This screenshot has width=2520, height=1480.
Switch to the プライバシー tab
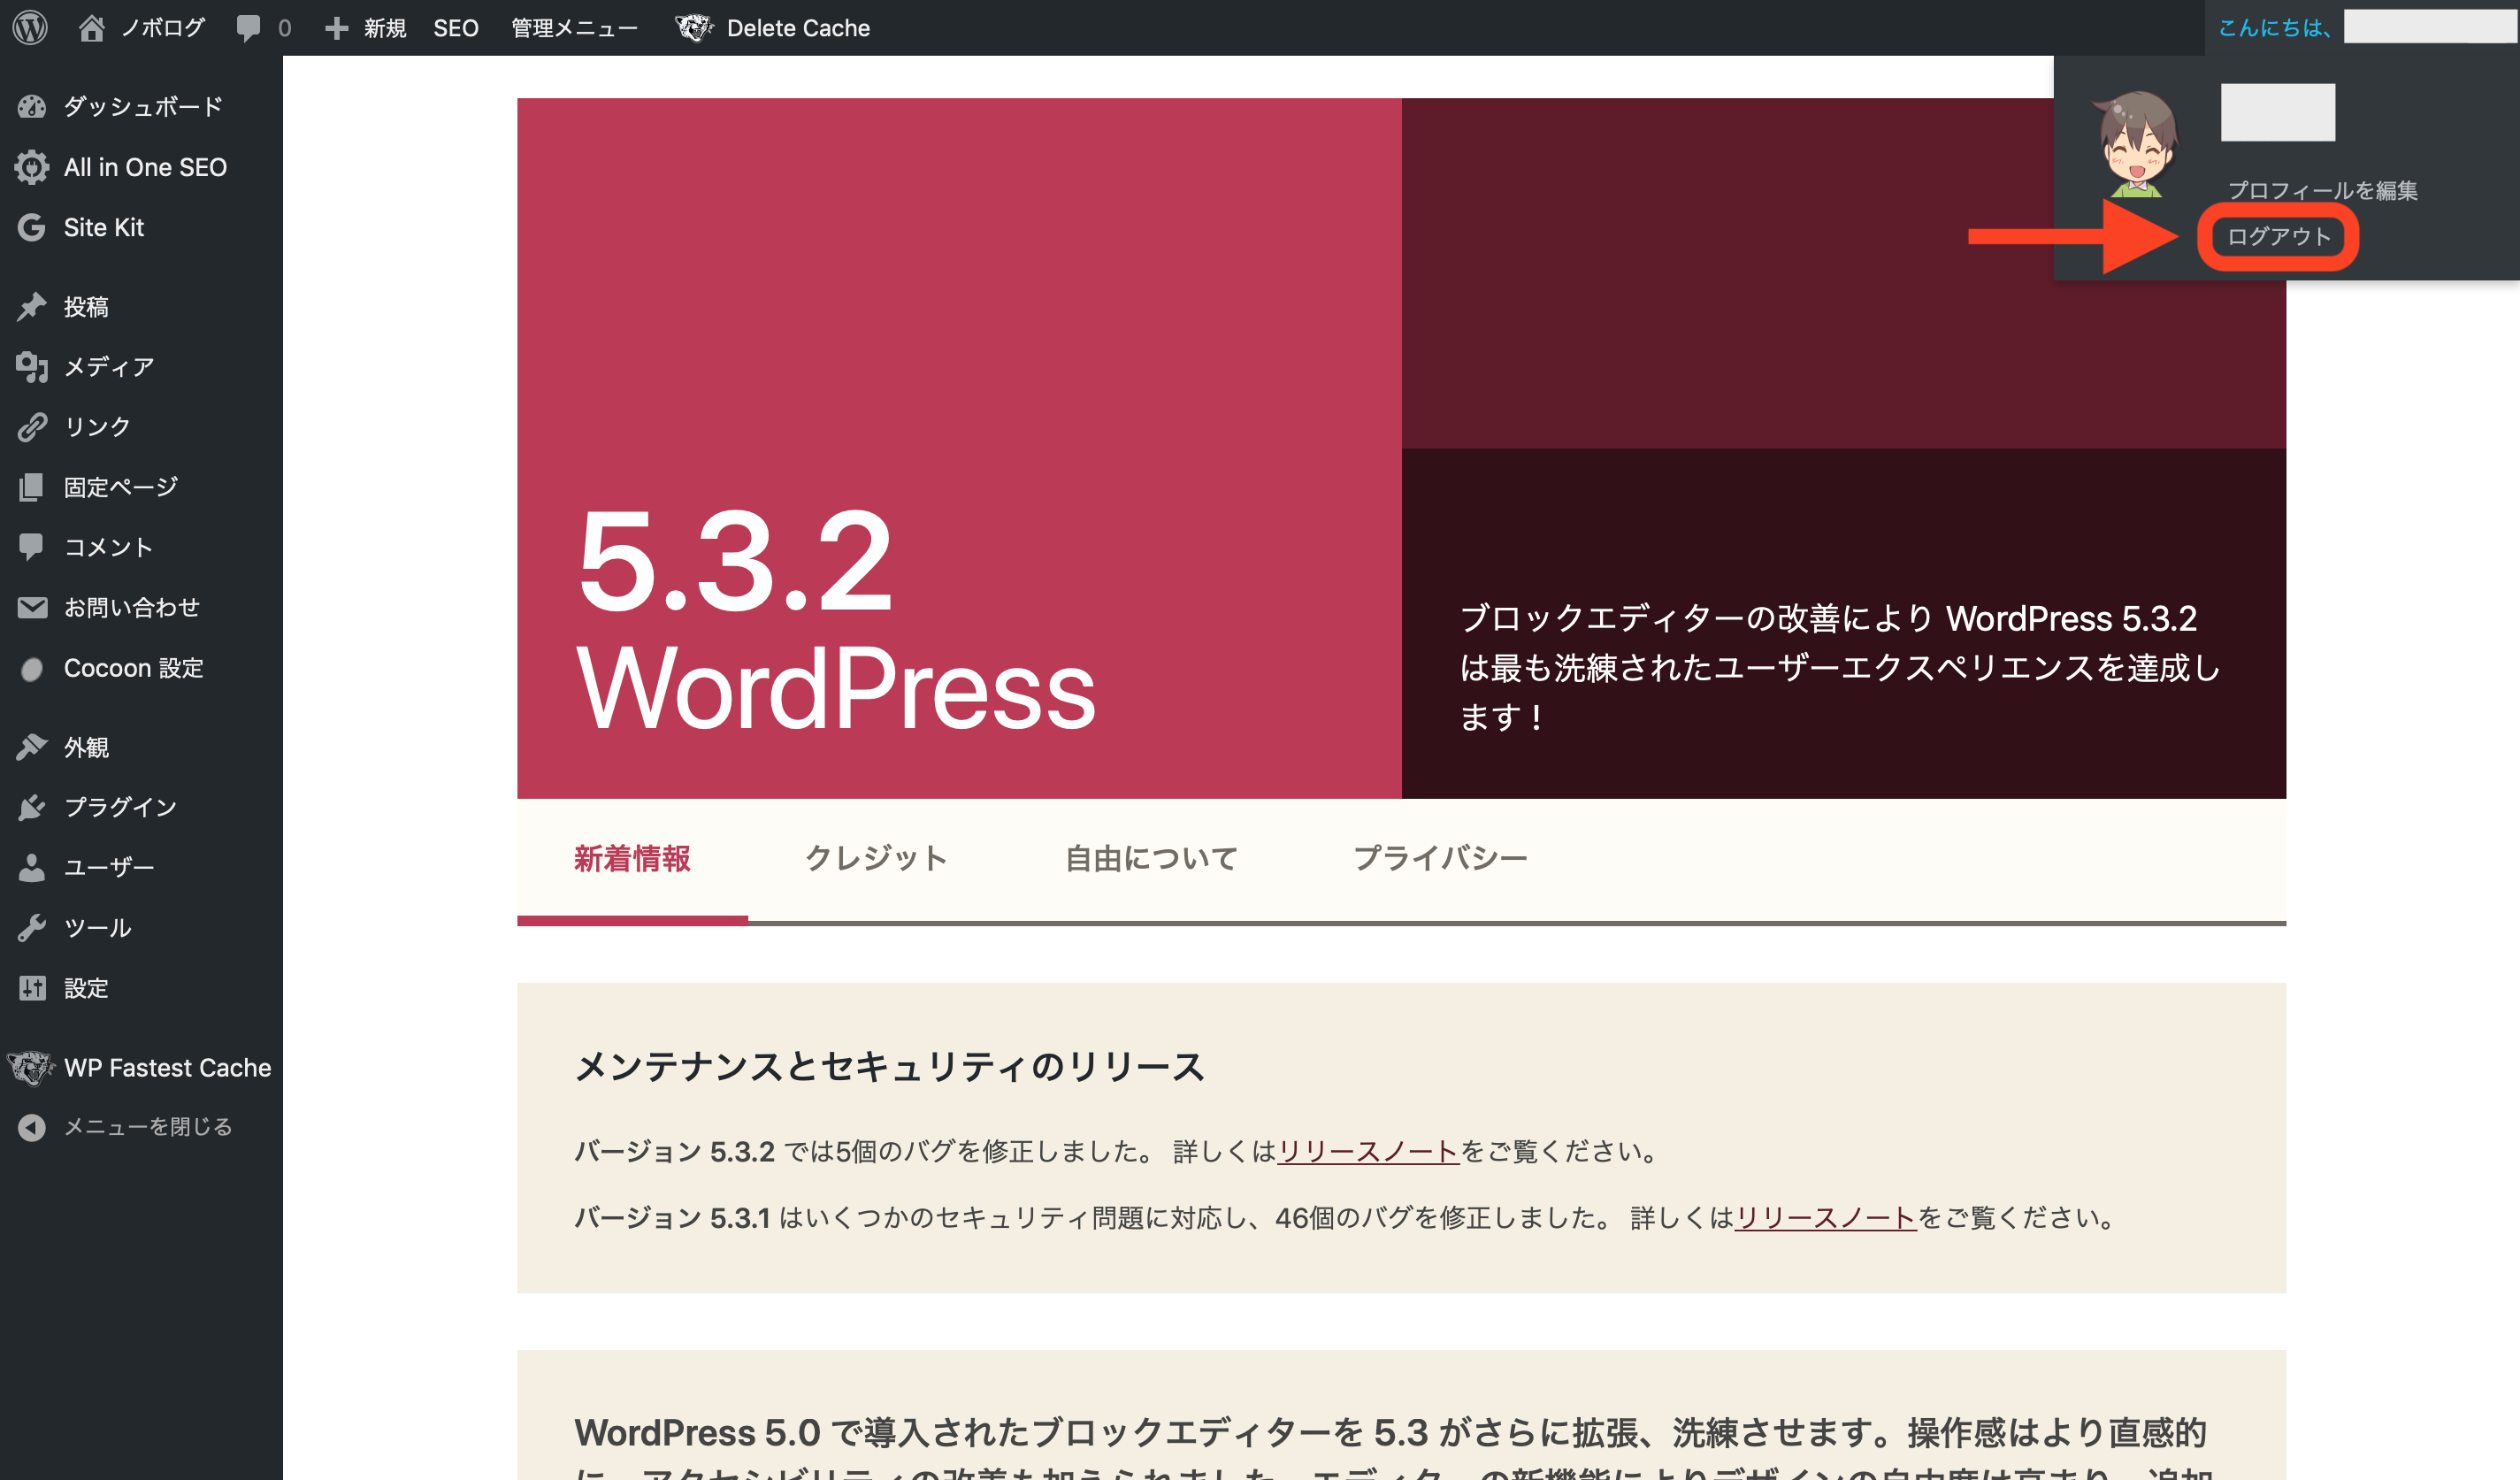1440,858
